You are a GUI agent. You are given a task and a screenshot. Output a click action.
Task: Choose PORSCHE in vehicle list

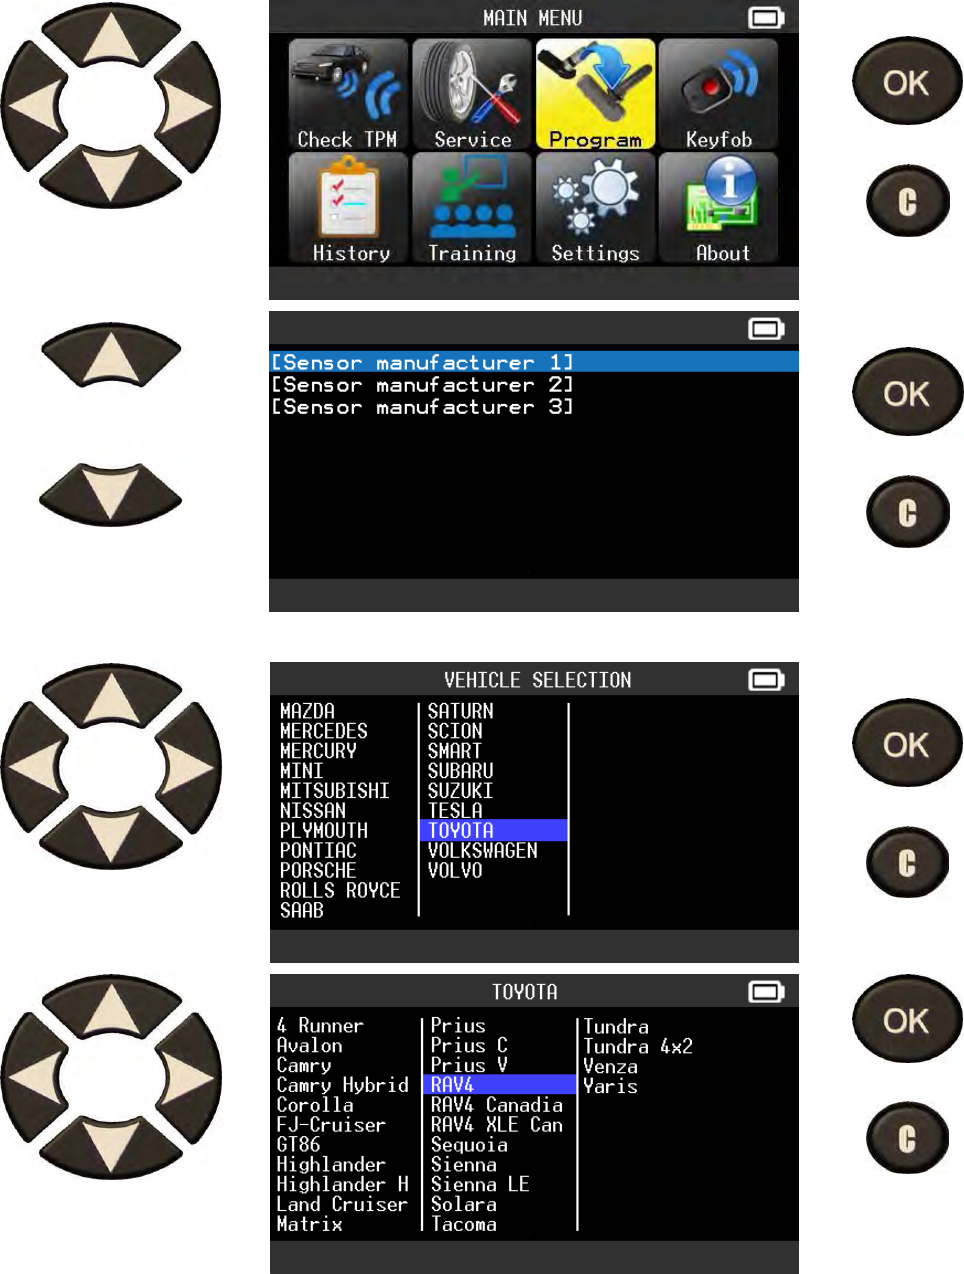coord(317,871)
